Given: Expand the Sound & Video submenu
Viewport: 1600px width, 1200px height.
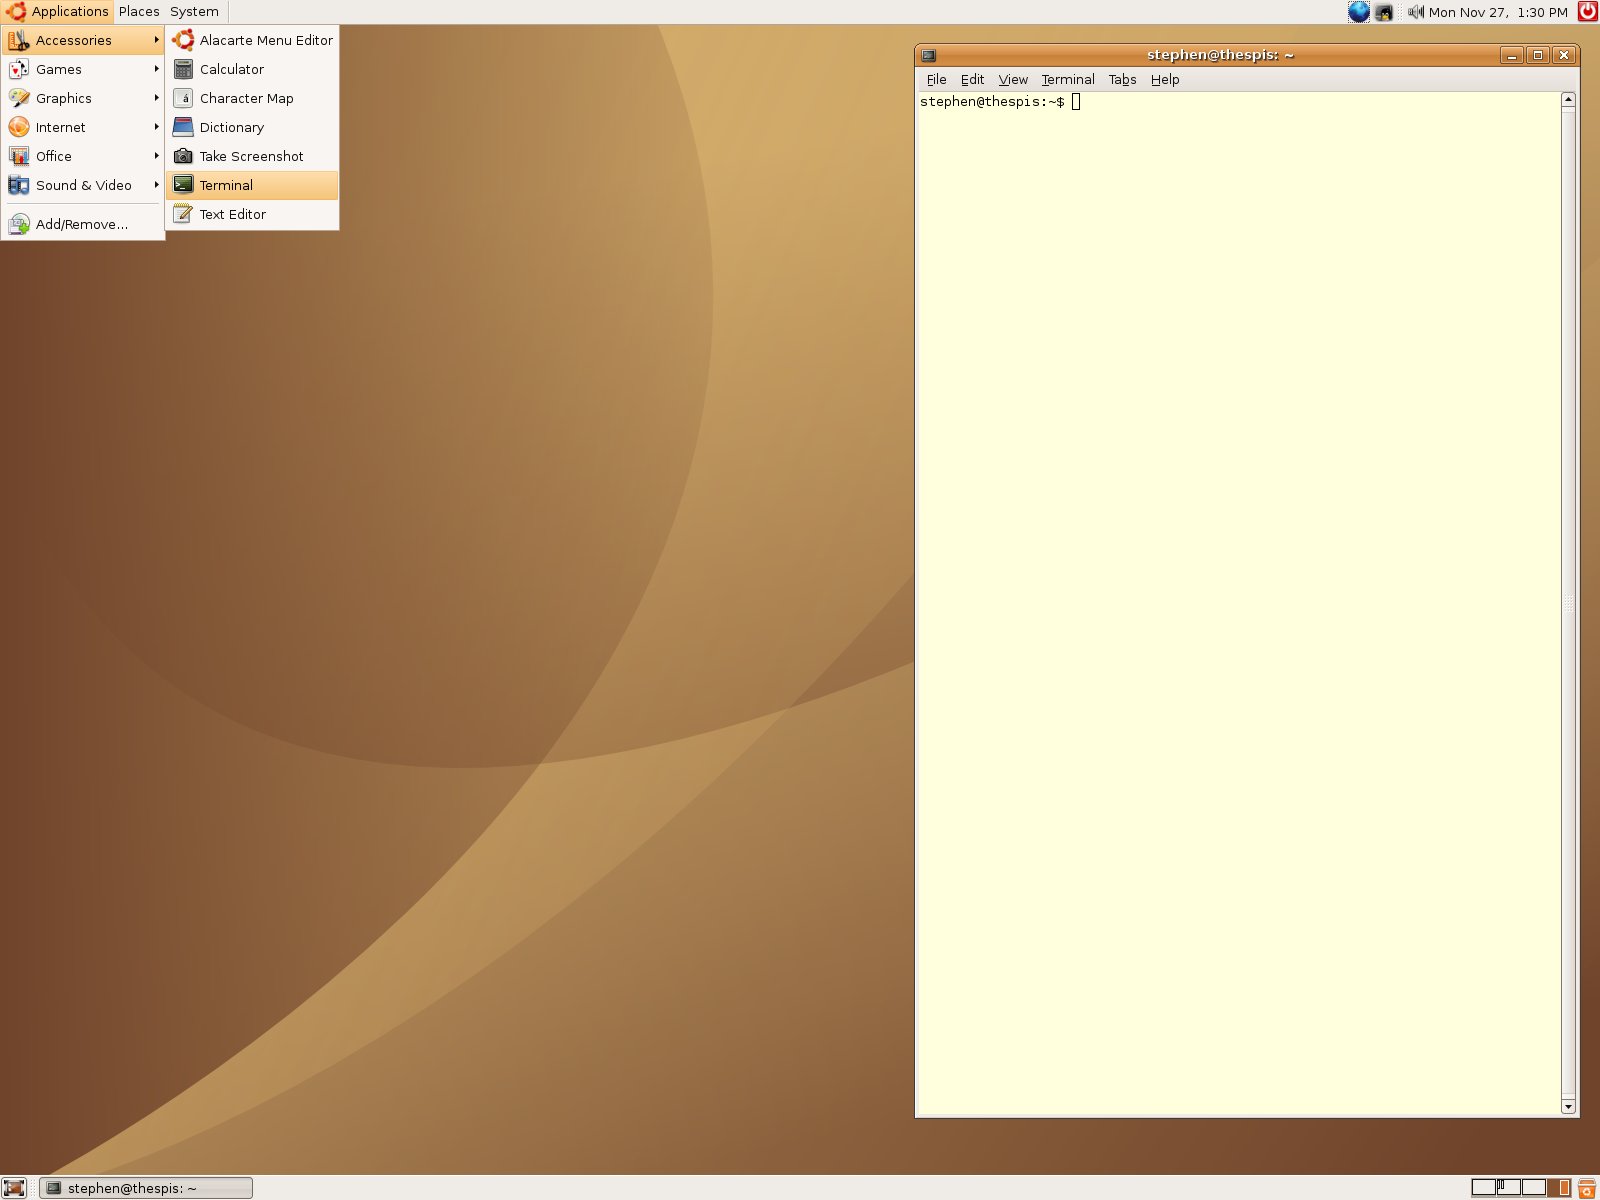Looking at the screenshot, I should [83, 185].
